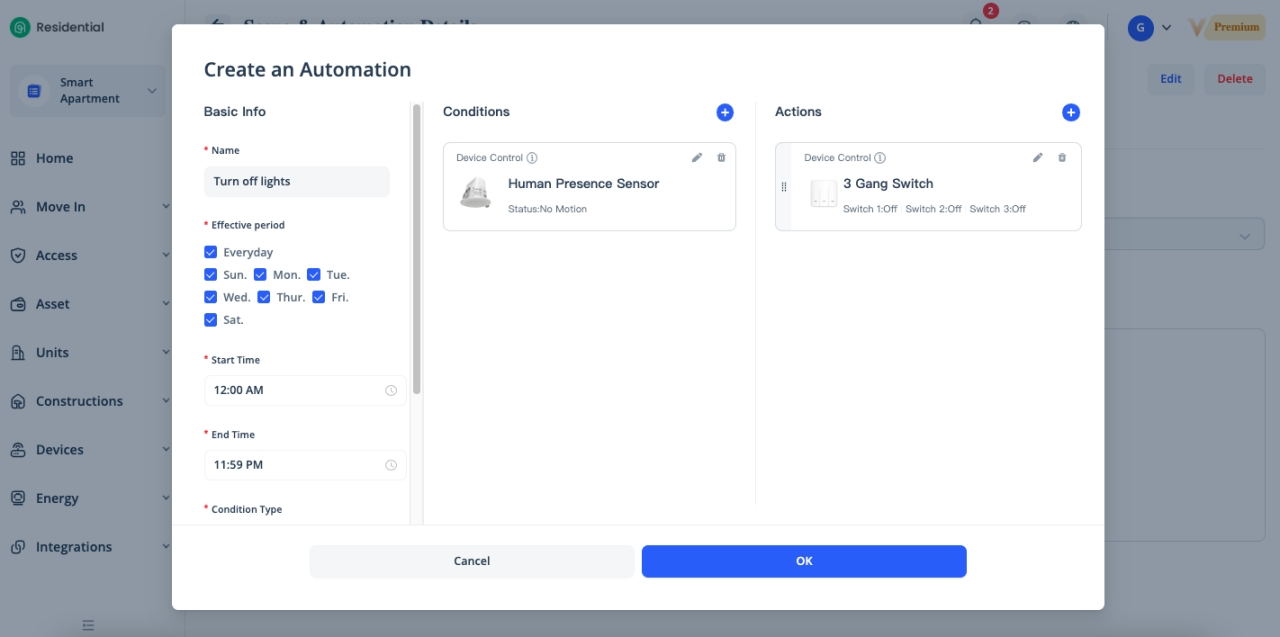Add a new condition with plus icon
The height and width of the screenshot is (637, 1280).
coord(725,113)
